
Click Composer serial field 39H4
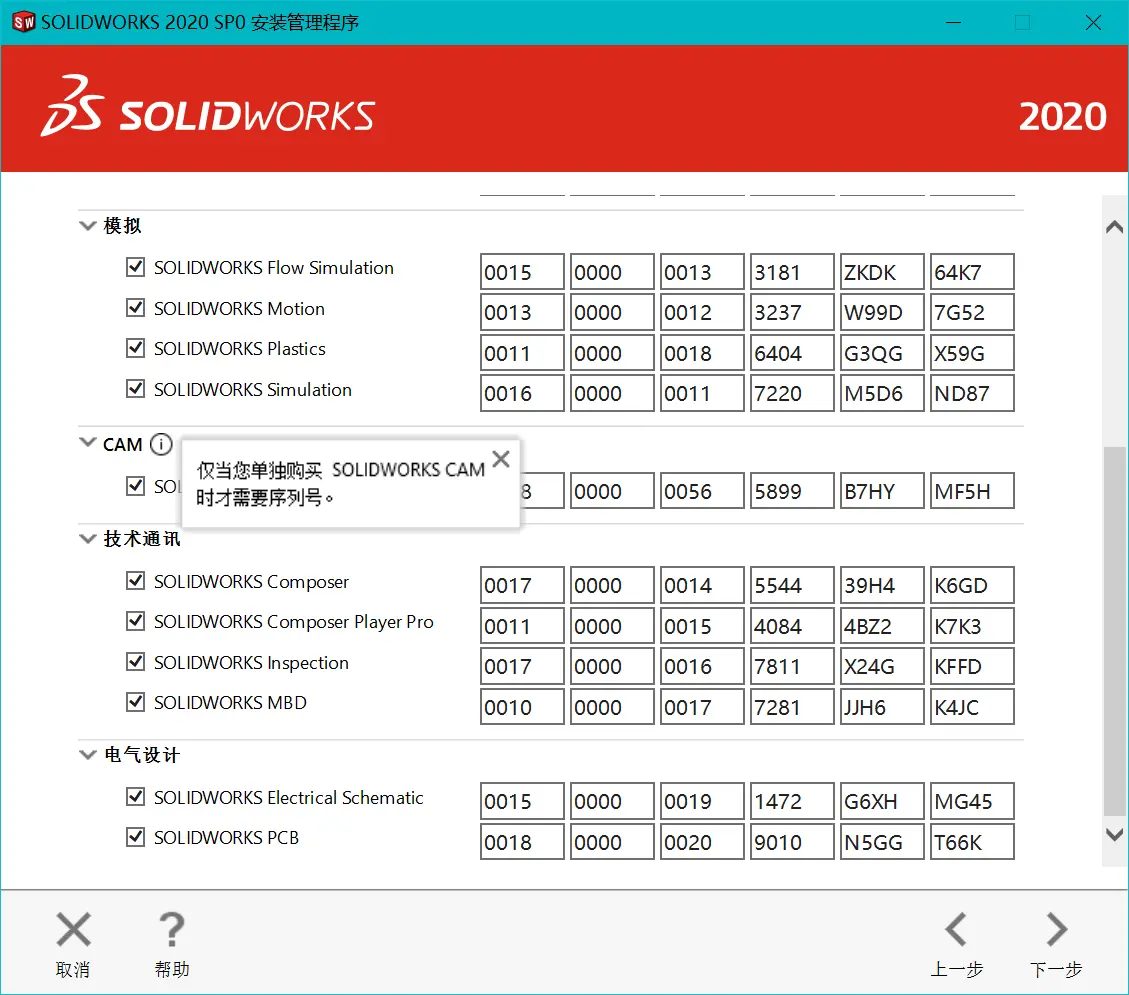(882, 585)
